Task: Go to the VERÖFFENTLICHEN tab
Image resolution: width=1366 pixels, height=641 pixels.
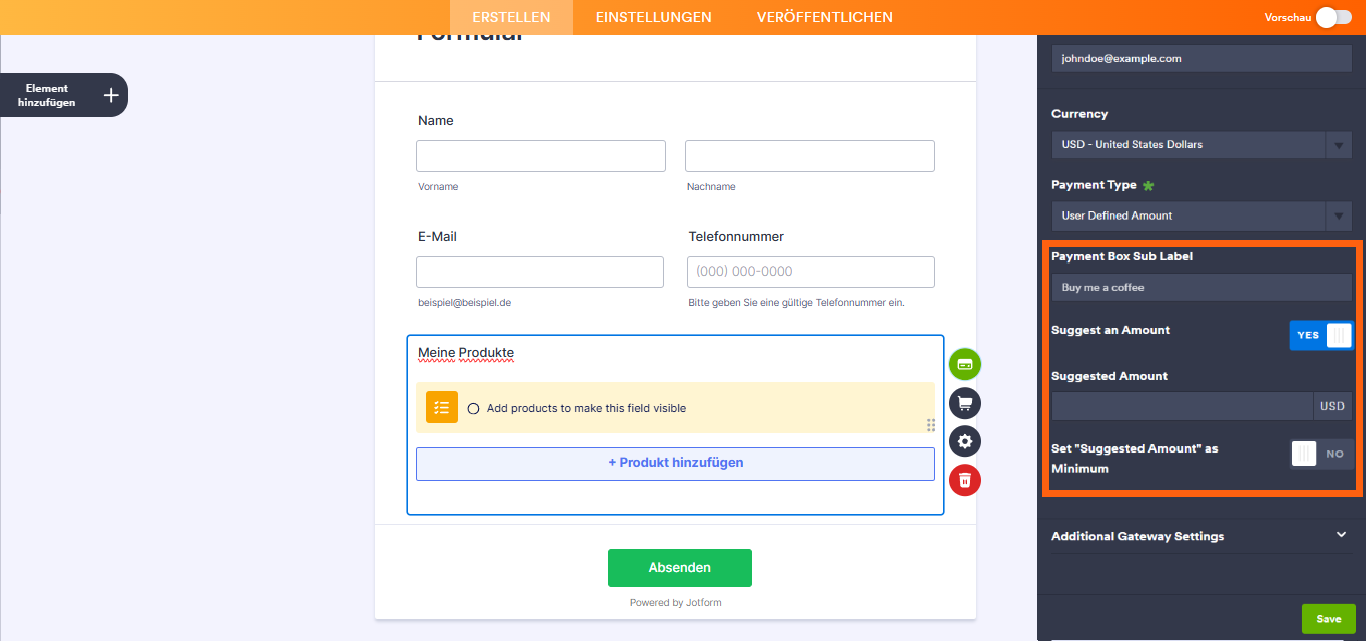Action: coord(825,17)
